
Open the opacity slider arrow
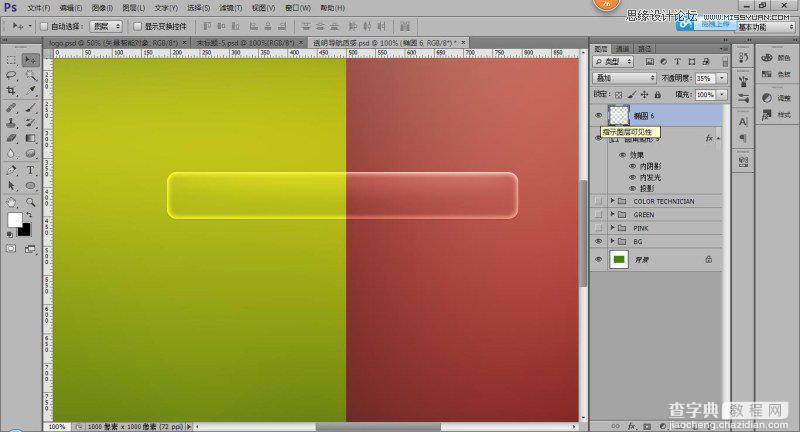coord(722,78)
